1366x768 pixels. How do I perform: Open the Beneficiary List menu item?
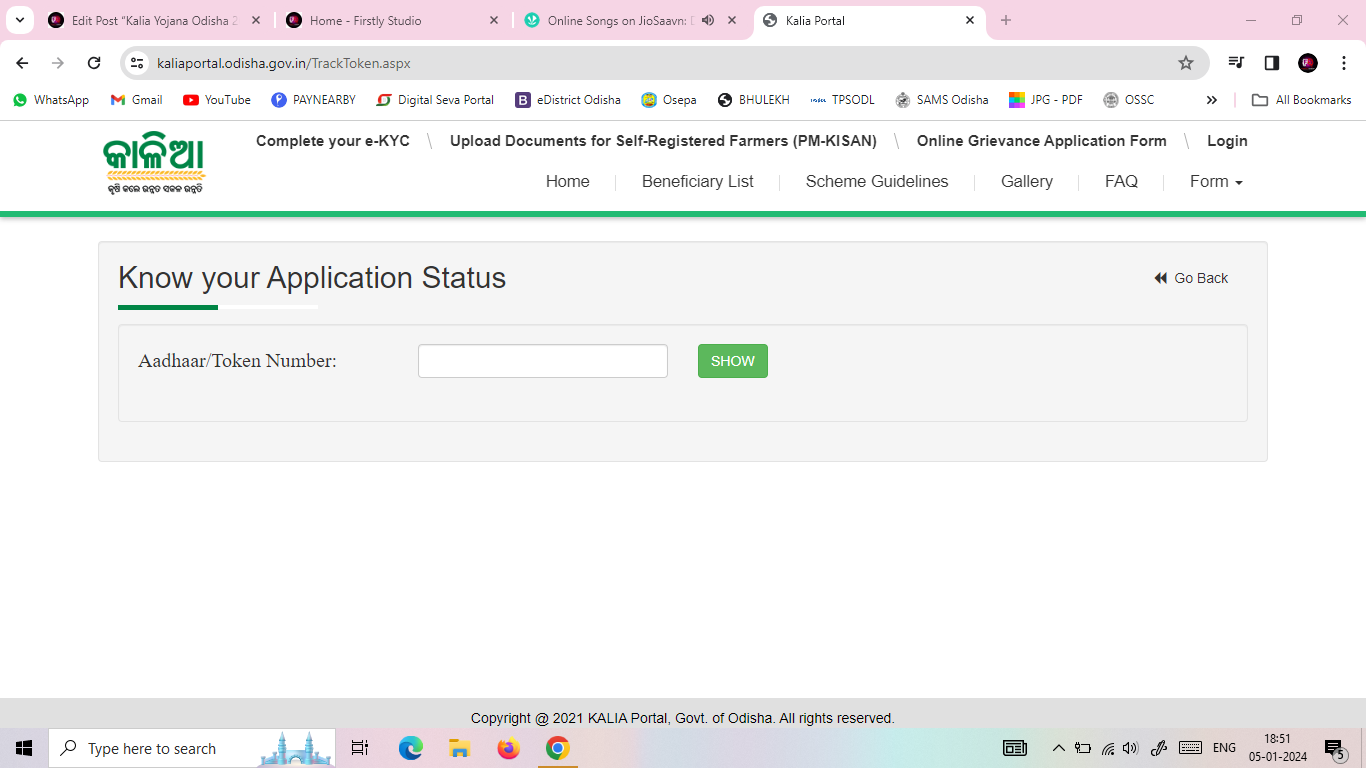697,181
